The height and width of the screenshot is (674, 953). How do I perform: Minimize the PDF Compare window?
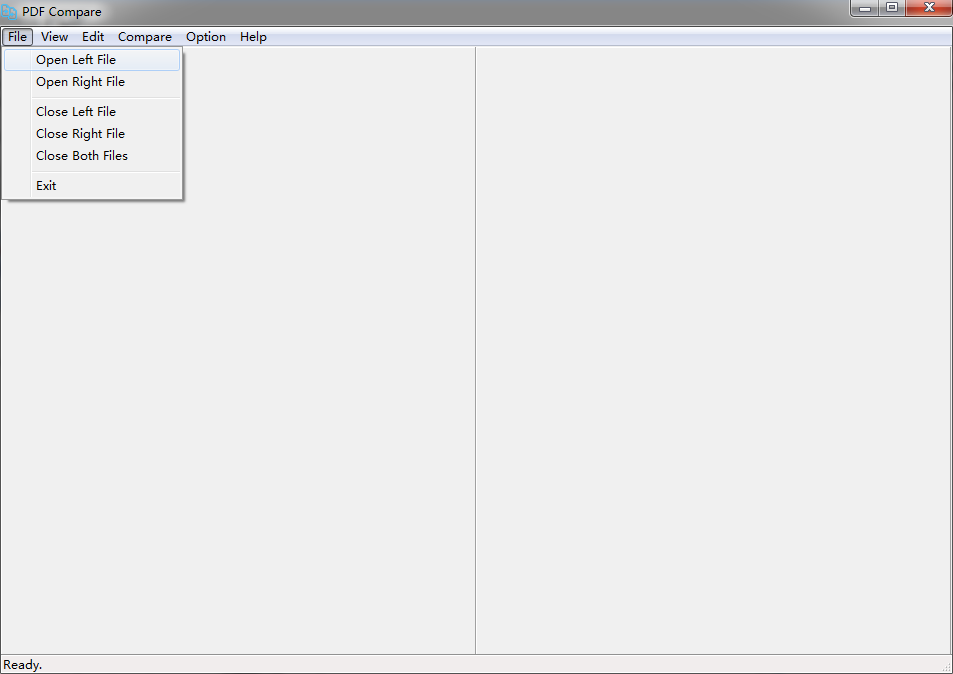point(865,8)
